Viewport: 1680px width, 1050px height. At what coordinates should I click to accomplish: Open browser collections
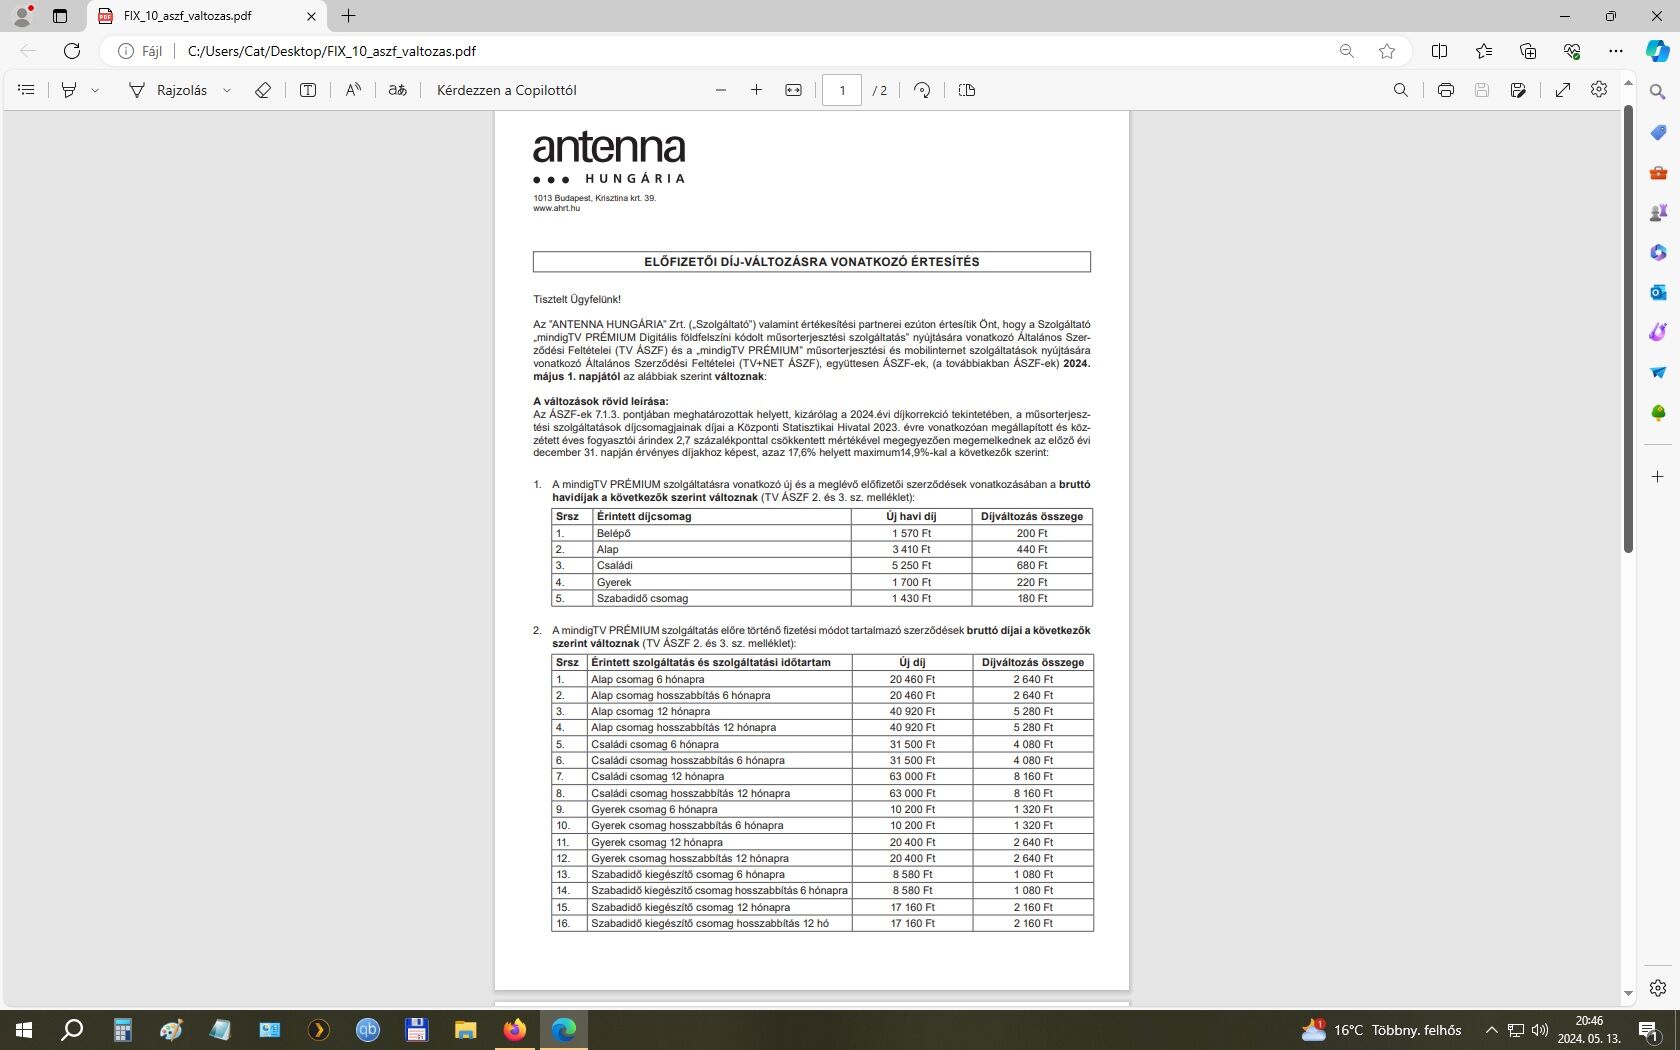tap(1528, 51)
